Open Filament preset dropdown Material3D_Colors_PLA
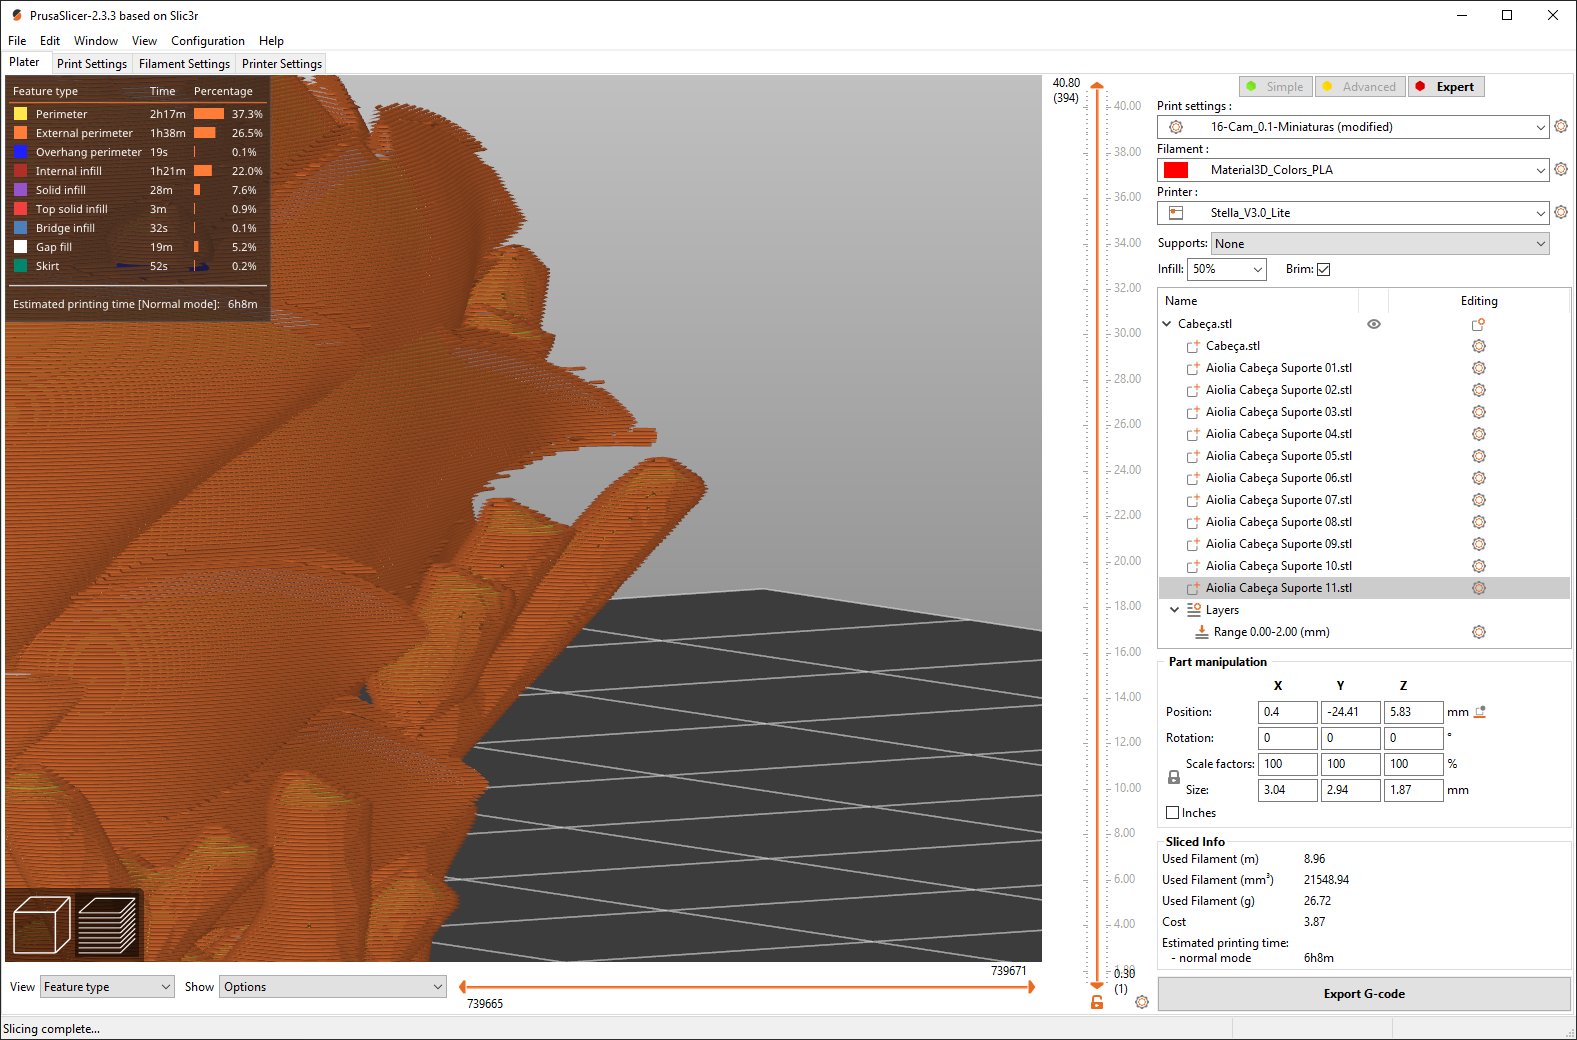 click(1353, 170)
